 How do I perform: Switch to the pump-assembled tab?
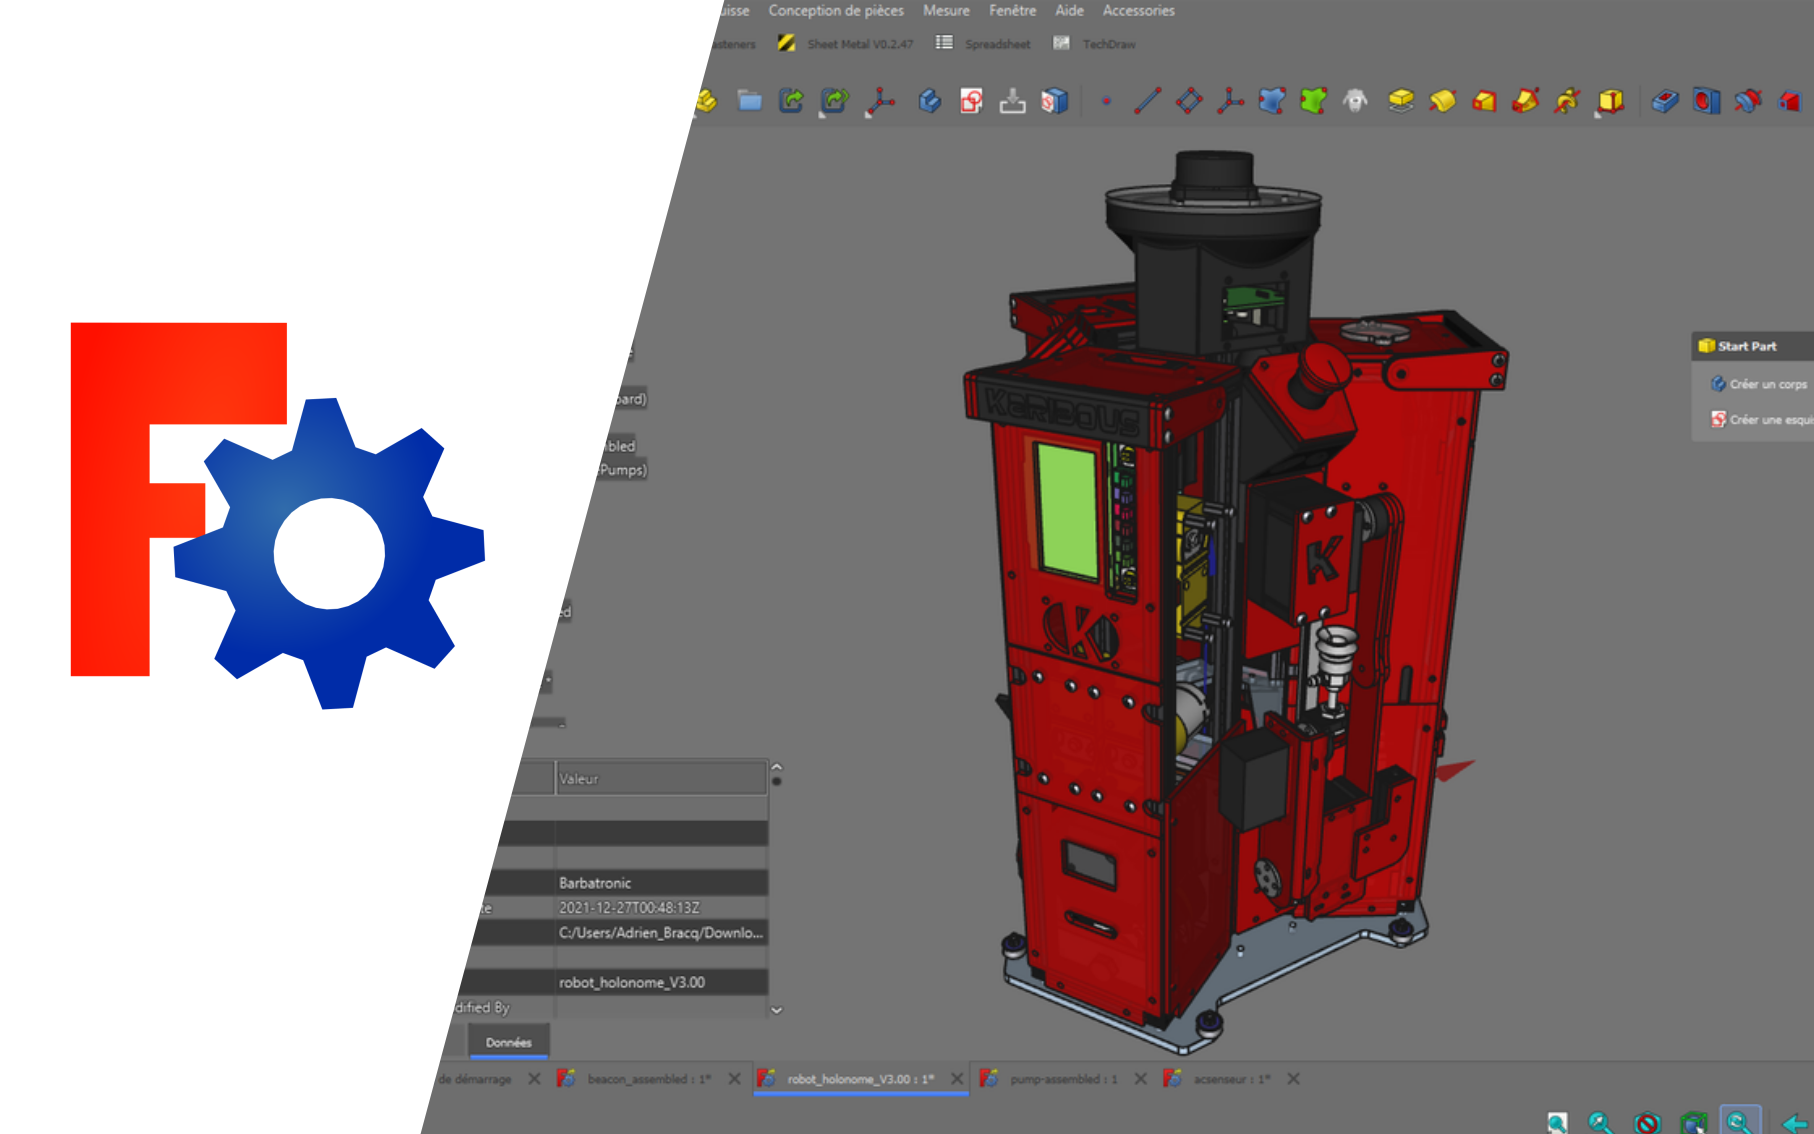(1063, 1079)
